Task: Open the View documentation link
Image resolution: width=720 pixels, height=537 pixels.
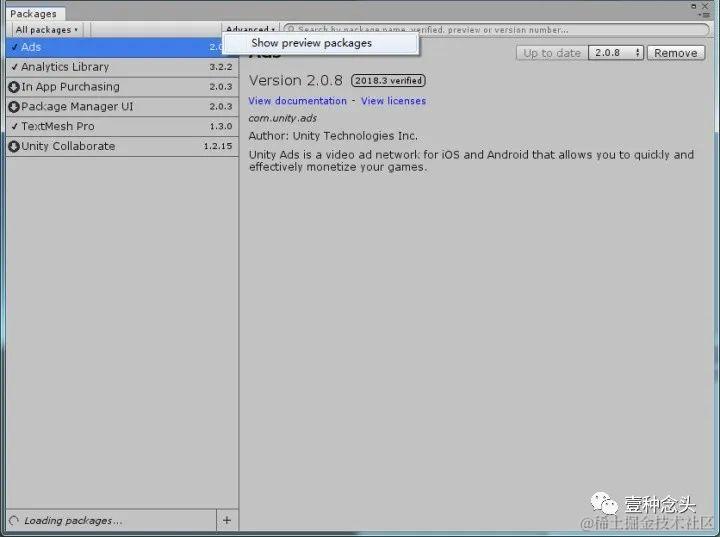Action: pyautogui.click(x=298, y=101)
